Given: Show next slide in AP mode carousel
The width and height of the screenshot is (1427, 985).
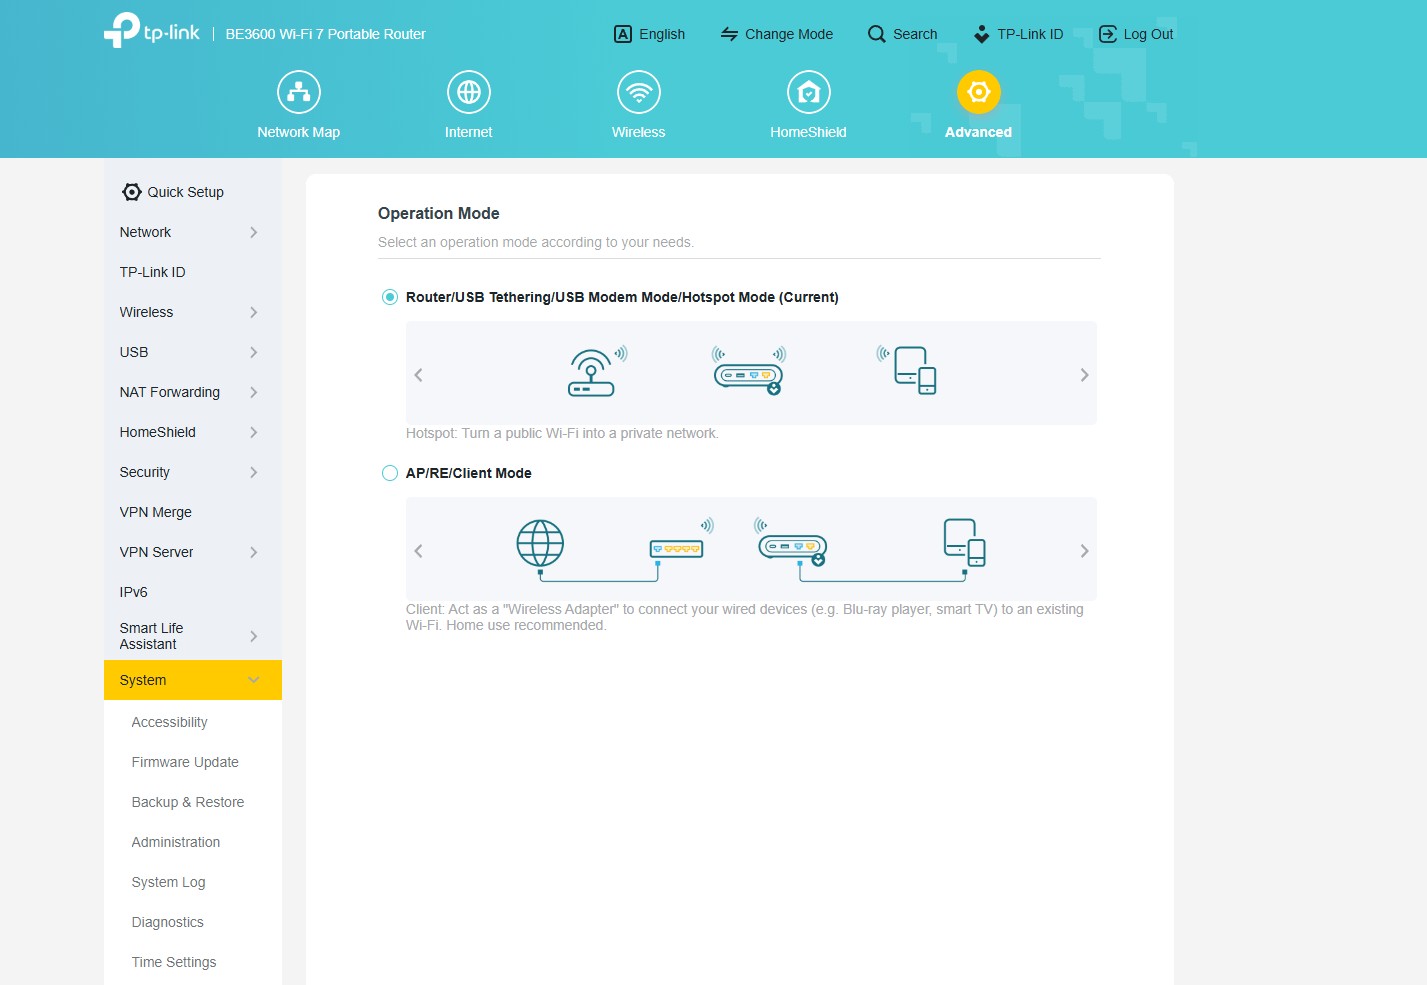Looking at the screenshot, I should (x=1084, y=551).
